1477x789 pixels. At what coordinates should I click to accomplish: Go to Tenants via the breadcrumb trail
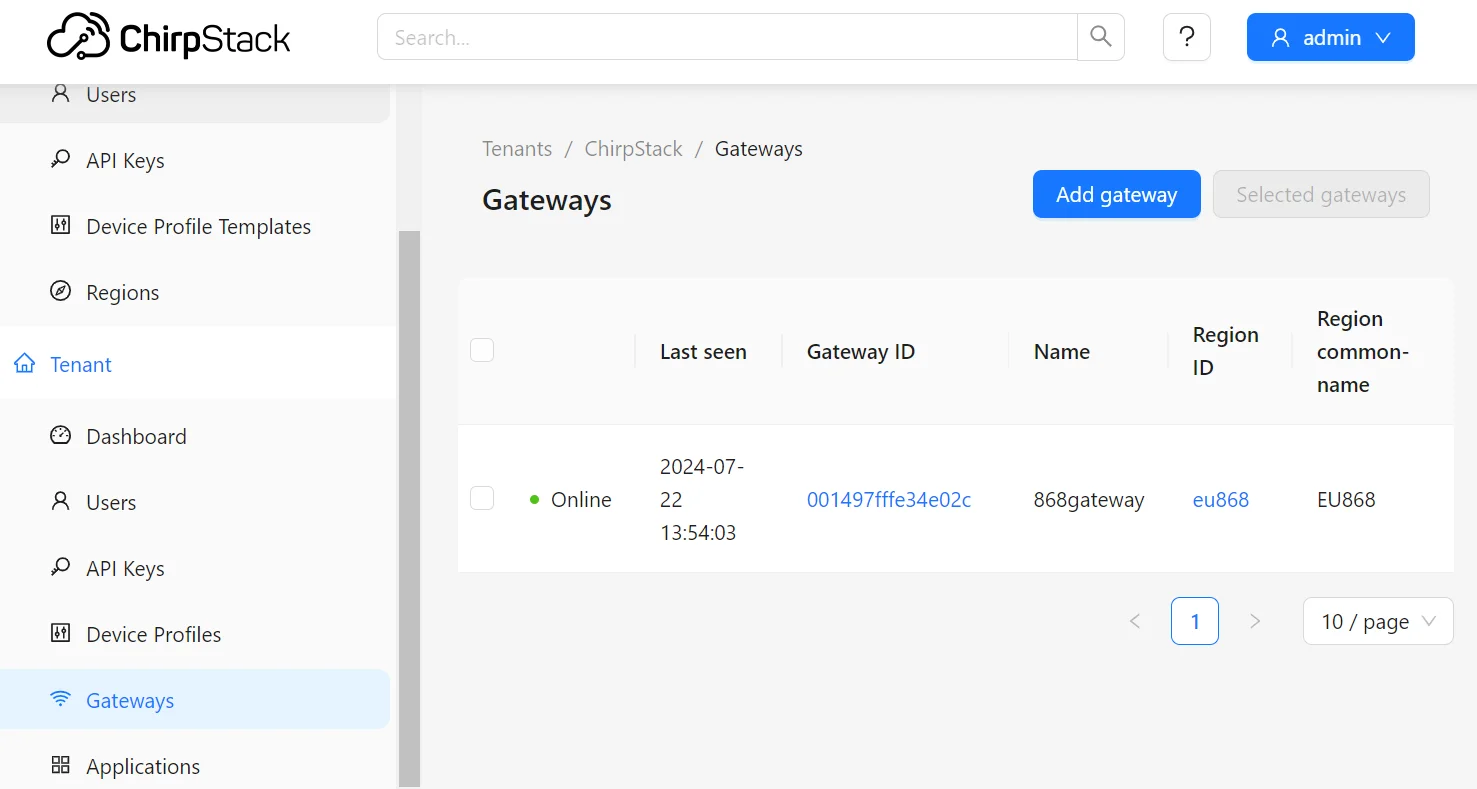tap(517, 148)
